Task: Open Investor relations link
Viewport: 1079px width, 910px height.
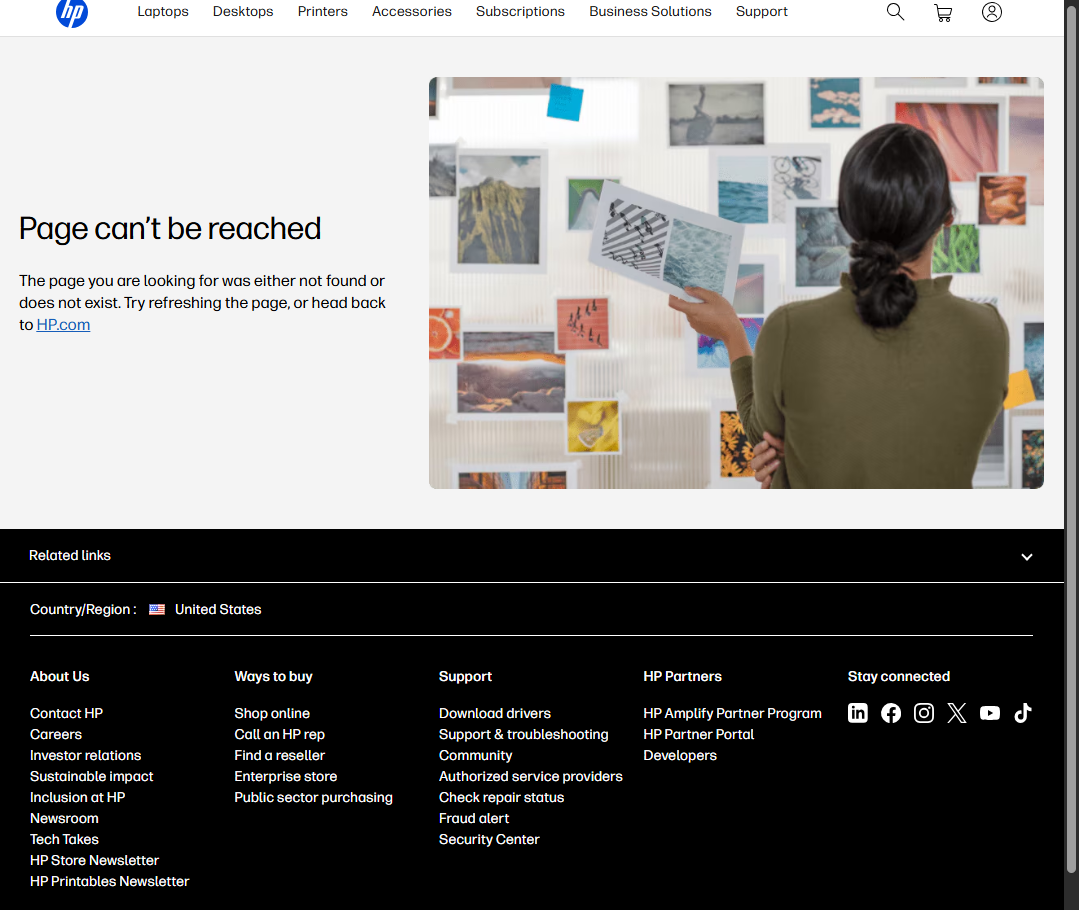Action: [85, 755]
